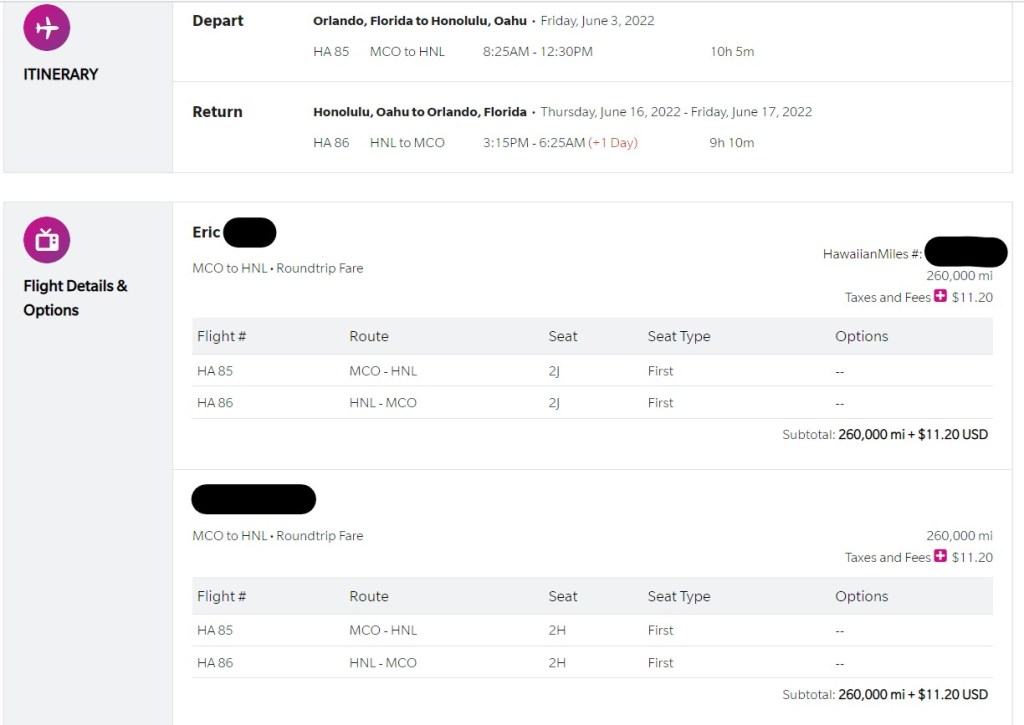Click the redacted second passenger name
The width and height of the screenshot is (1024, 725).
click(253, 498)
